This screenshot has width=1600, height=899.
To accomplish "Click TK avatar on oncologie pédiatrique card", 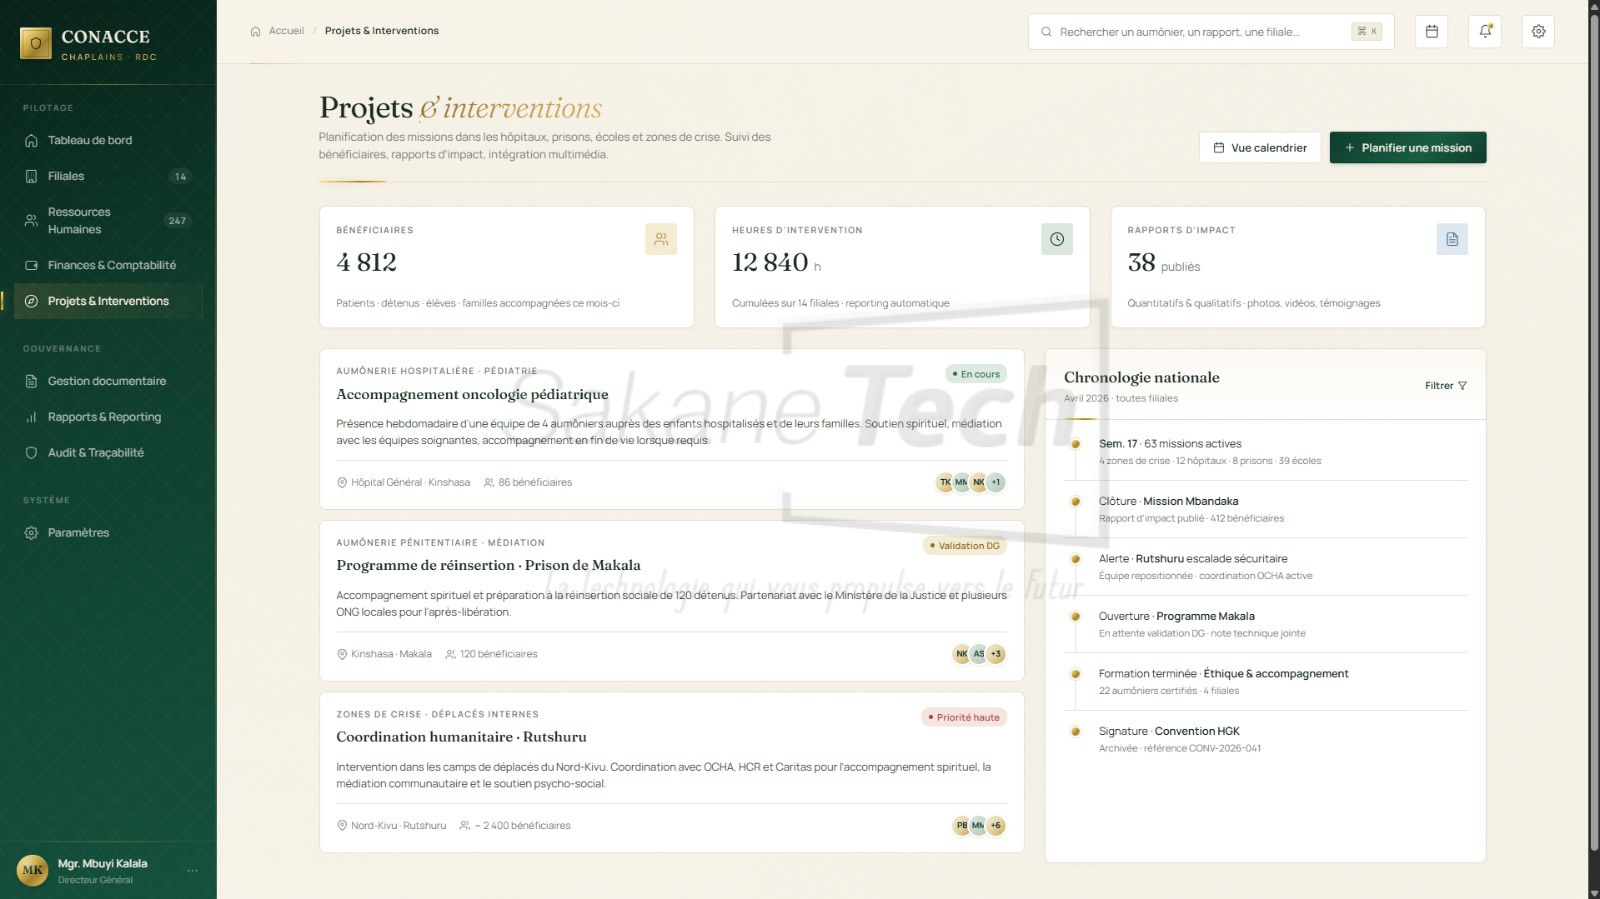I will pyautogui.click(x=945, y=482).
